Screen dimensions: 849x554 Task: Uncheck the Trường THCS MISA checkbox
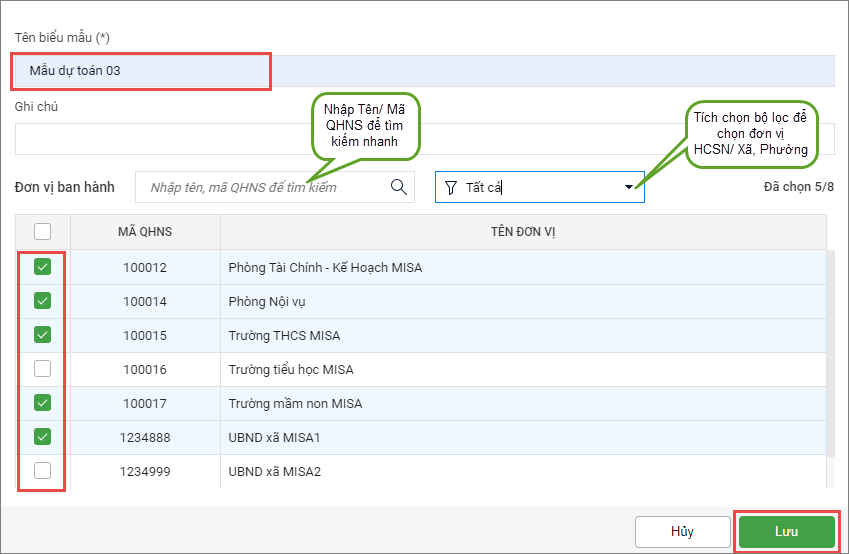(43, 334)
